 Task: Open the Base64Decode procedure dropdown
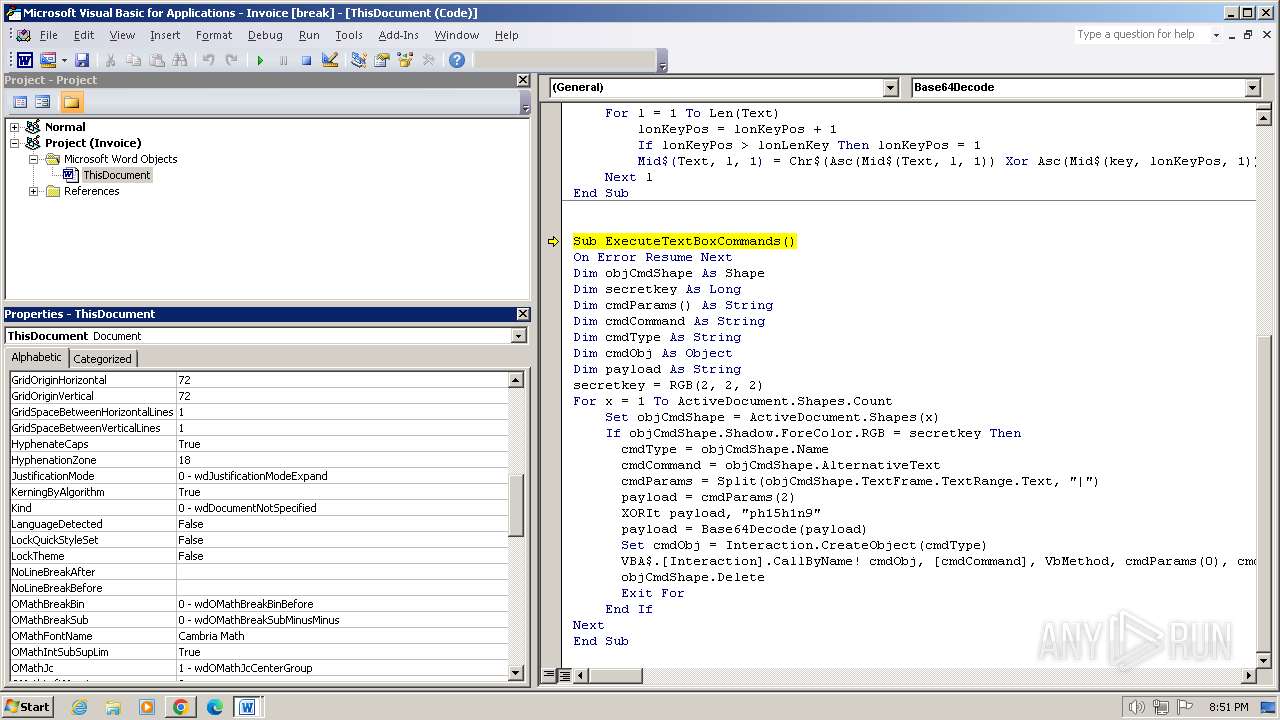[1252, 87]
